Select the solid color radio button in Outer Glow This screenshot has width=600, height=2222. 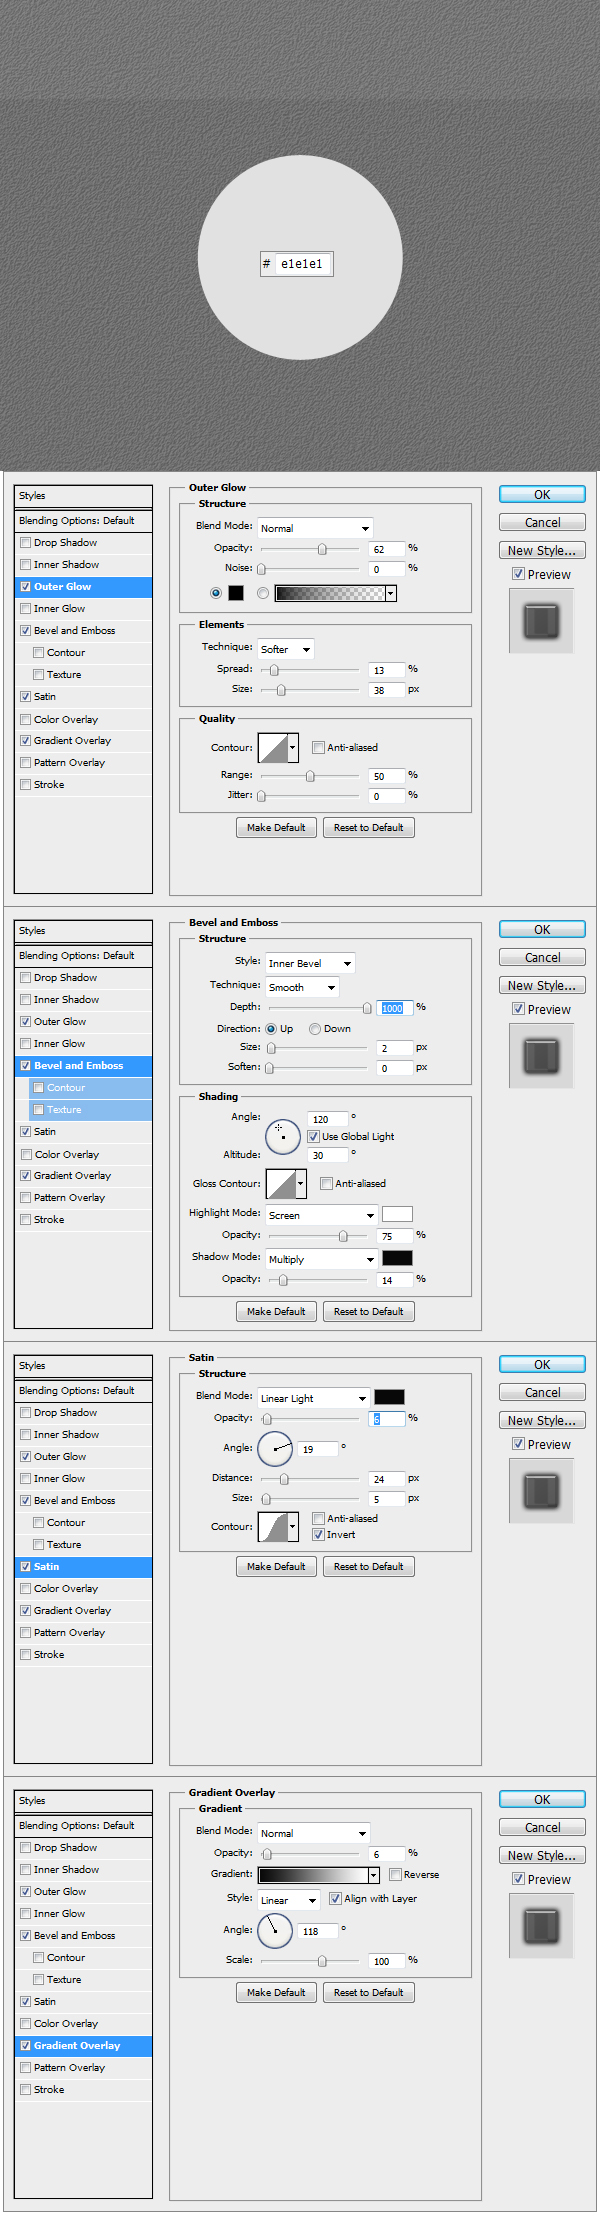pos(215,593)
